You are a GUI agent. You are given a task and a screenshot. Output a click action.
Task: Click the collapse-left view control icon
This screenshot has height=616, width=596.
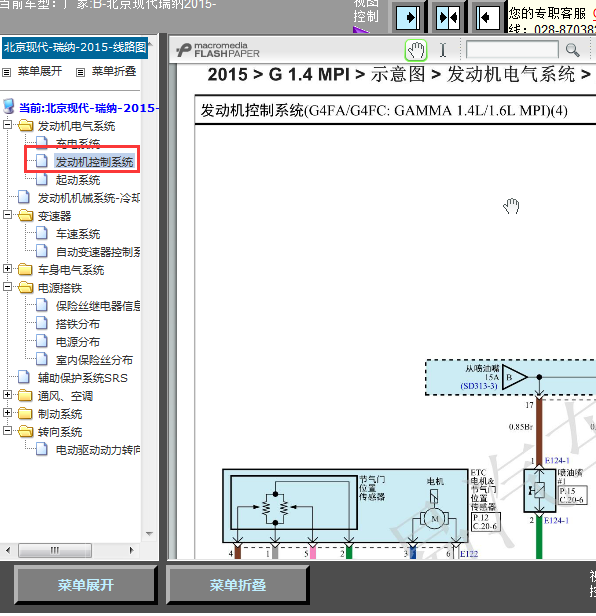click(x=488, y=18)
